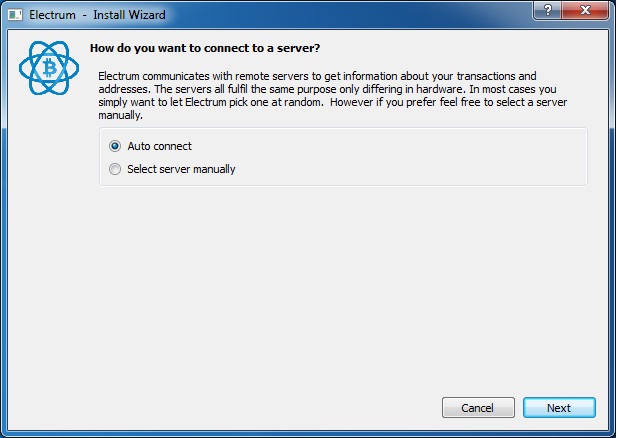Click the Electrum atom logo
Image resolution: width=618 pixels, height=438 pixels.
point(48,69)
